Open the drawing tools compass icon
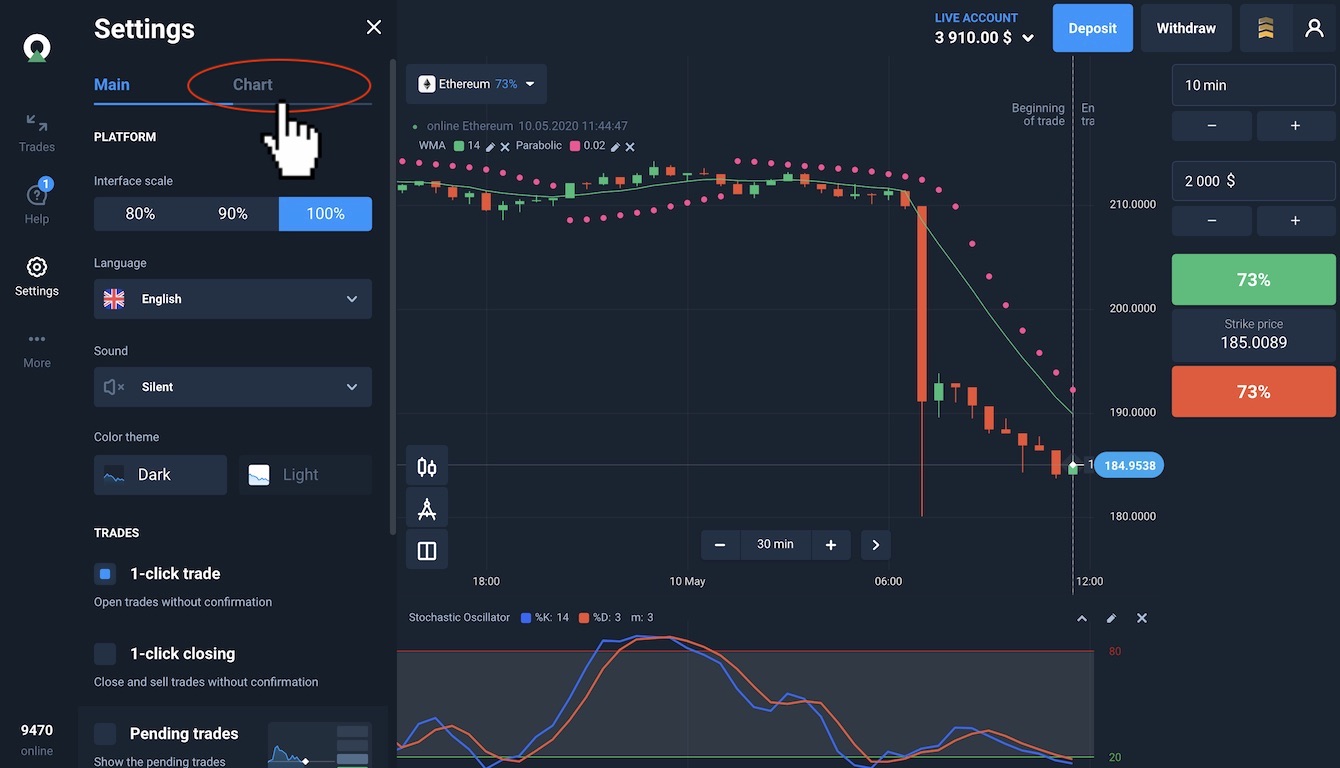This screenshot has height=768, width=1340. [x=427, y=509]
